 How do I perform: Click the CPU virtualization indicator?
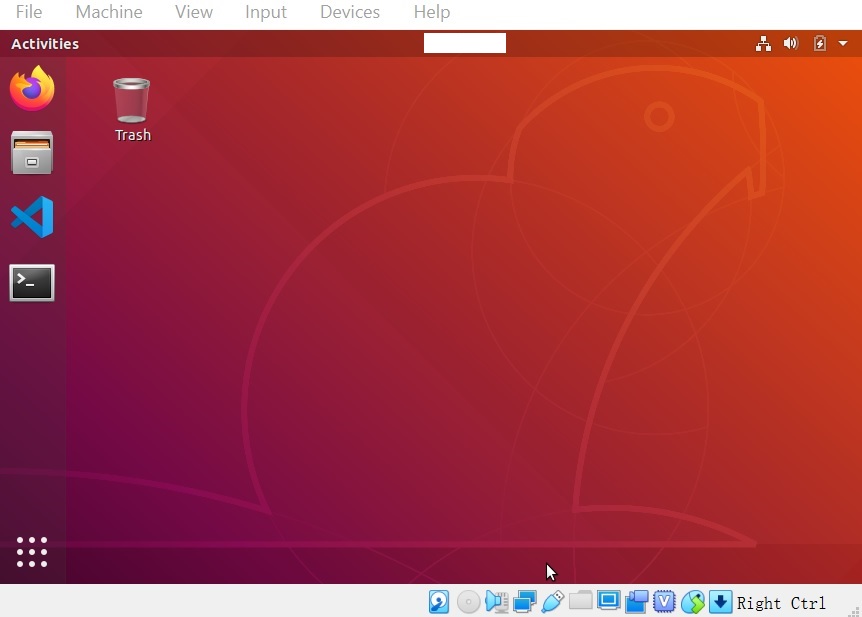point(664,602)
